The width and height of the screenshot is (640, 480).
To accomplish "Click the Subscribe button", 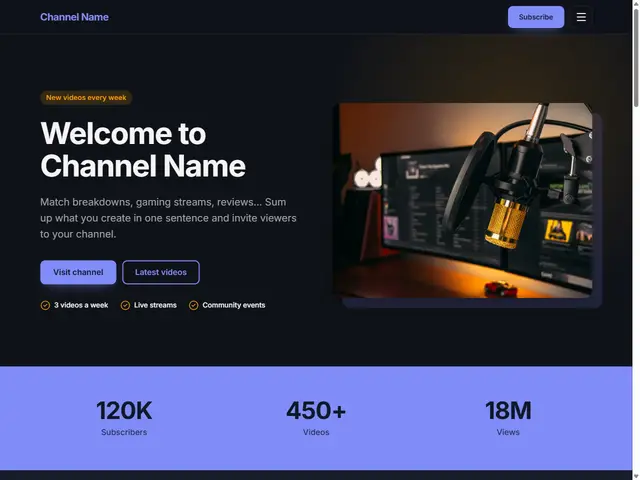I will (x=536, y=17).
